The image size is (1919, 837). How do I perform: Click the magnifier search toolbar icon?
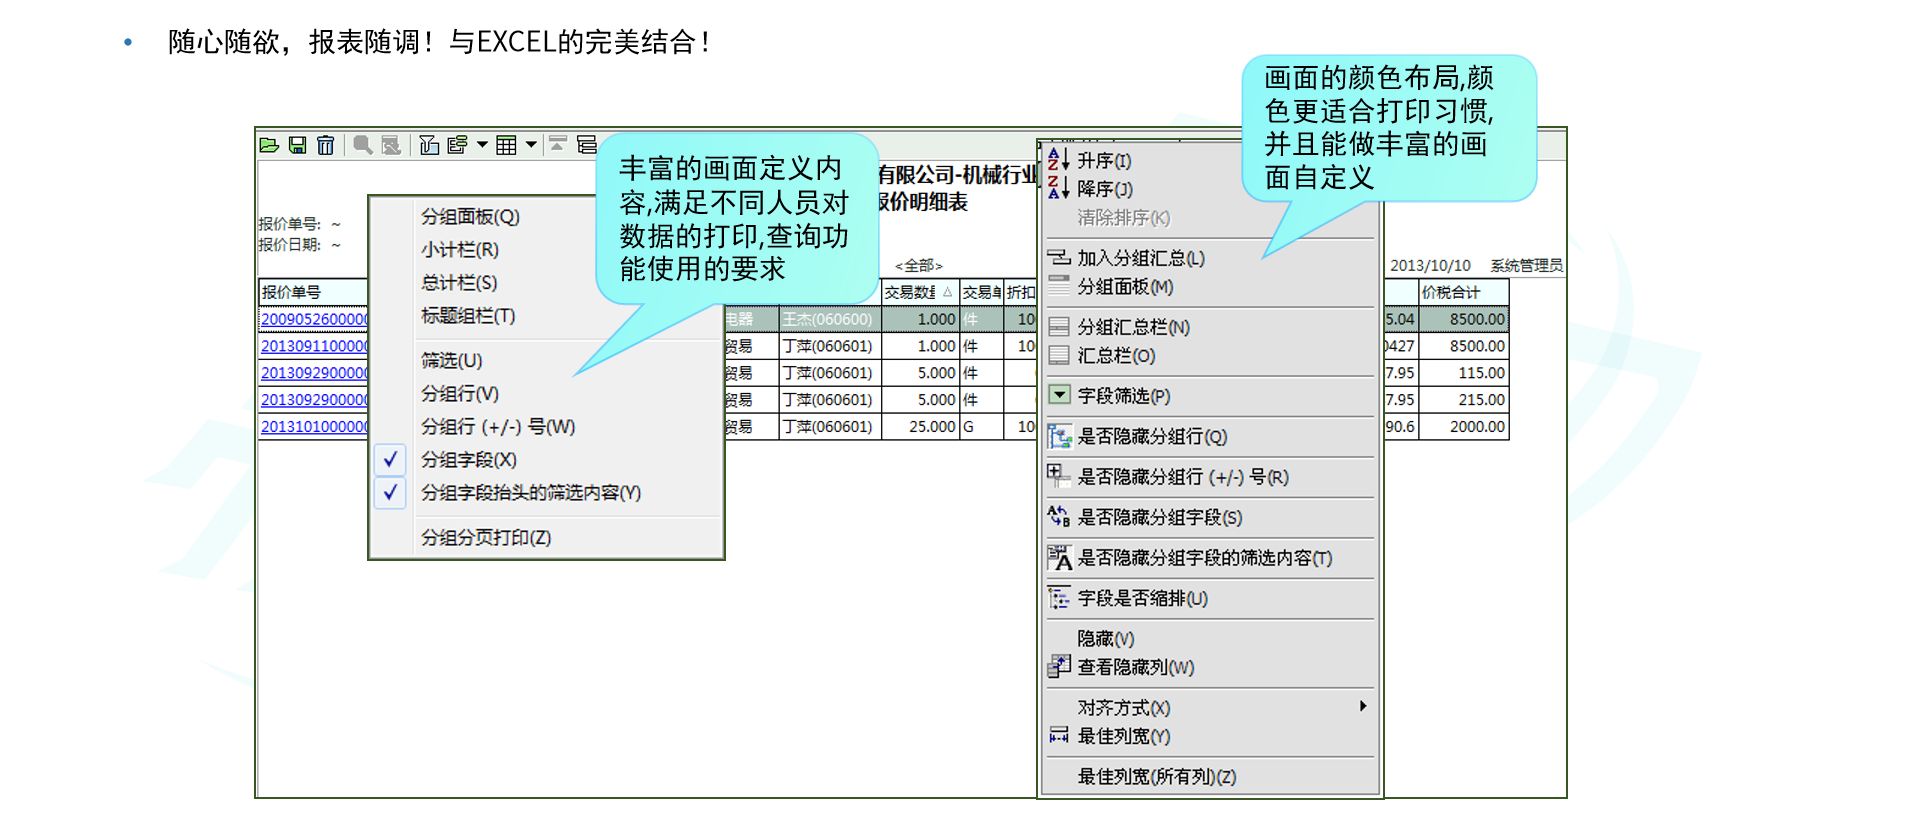363,146
